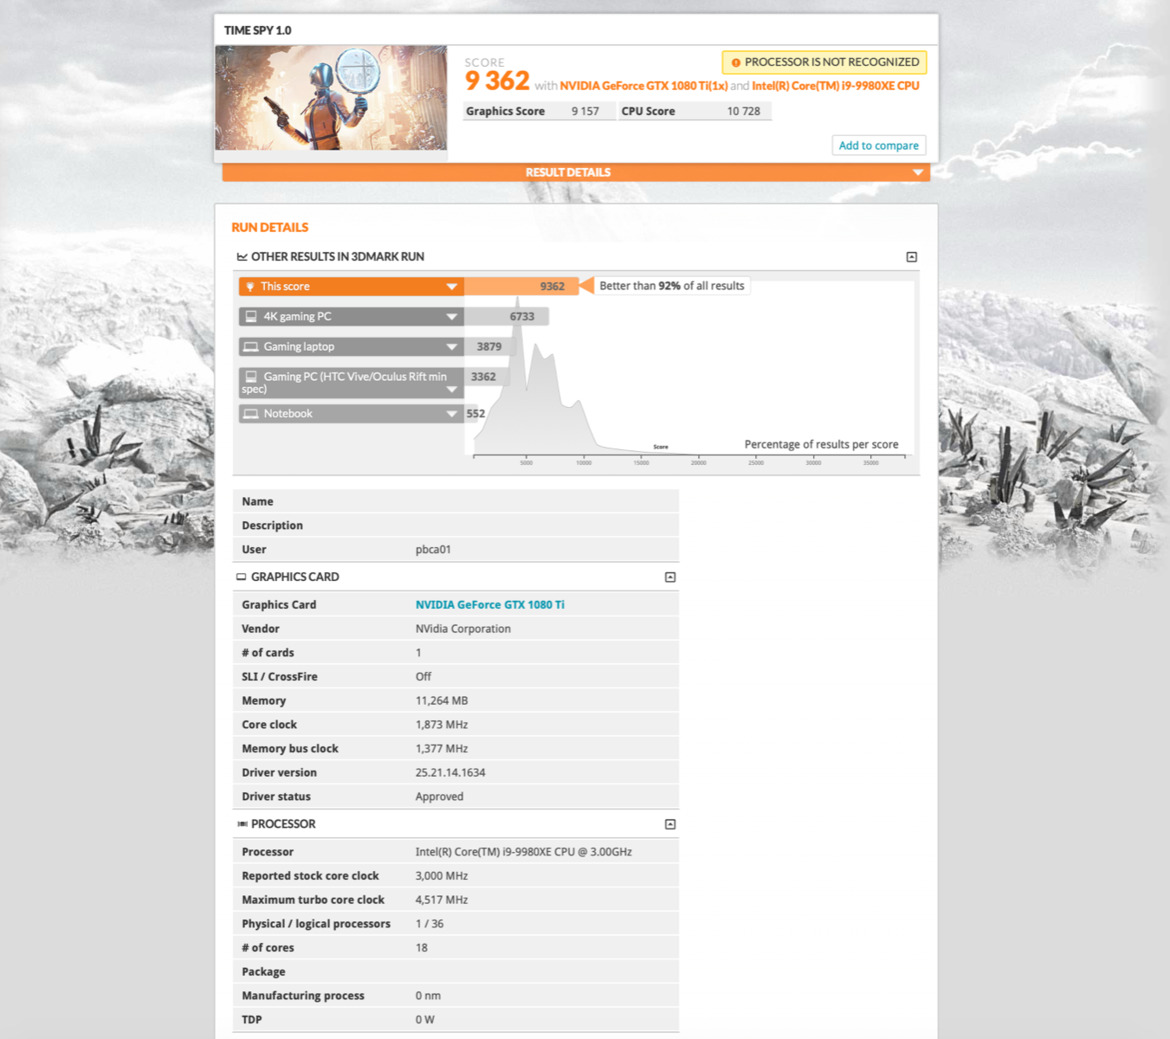The width and height of the screenshot is (1170, 1039).
Task: Click the core clock value 1,873 MHz
Action: point(441,725)
